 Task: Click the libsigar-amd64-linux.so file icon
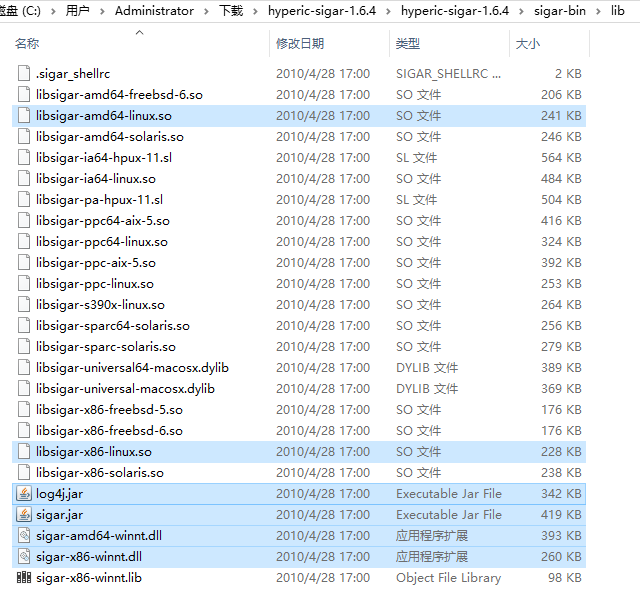(24, 115)
